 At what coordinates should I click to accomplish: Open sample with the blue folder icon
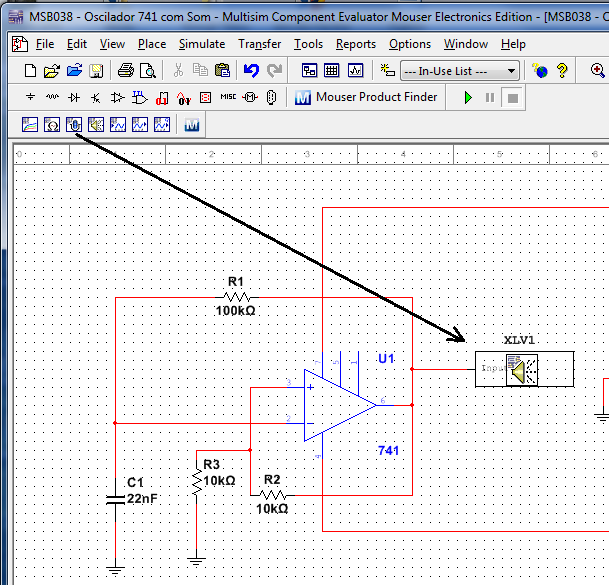74,71
